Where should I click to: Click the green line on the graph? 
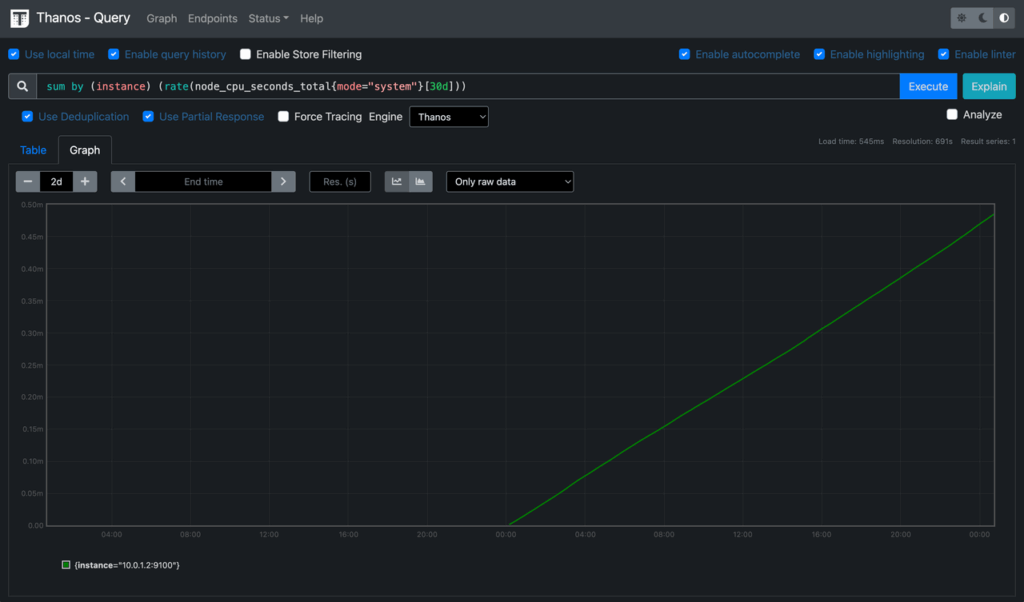751,373
